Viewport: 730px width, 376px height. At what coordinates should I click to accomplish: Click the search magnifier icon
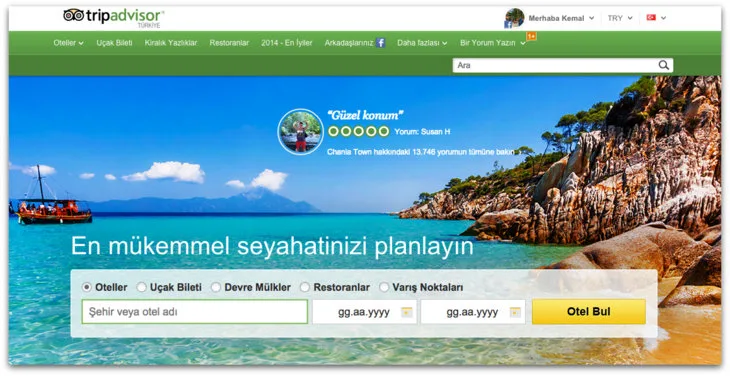[x=663, y=65]
